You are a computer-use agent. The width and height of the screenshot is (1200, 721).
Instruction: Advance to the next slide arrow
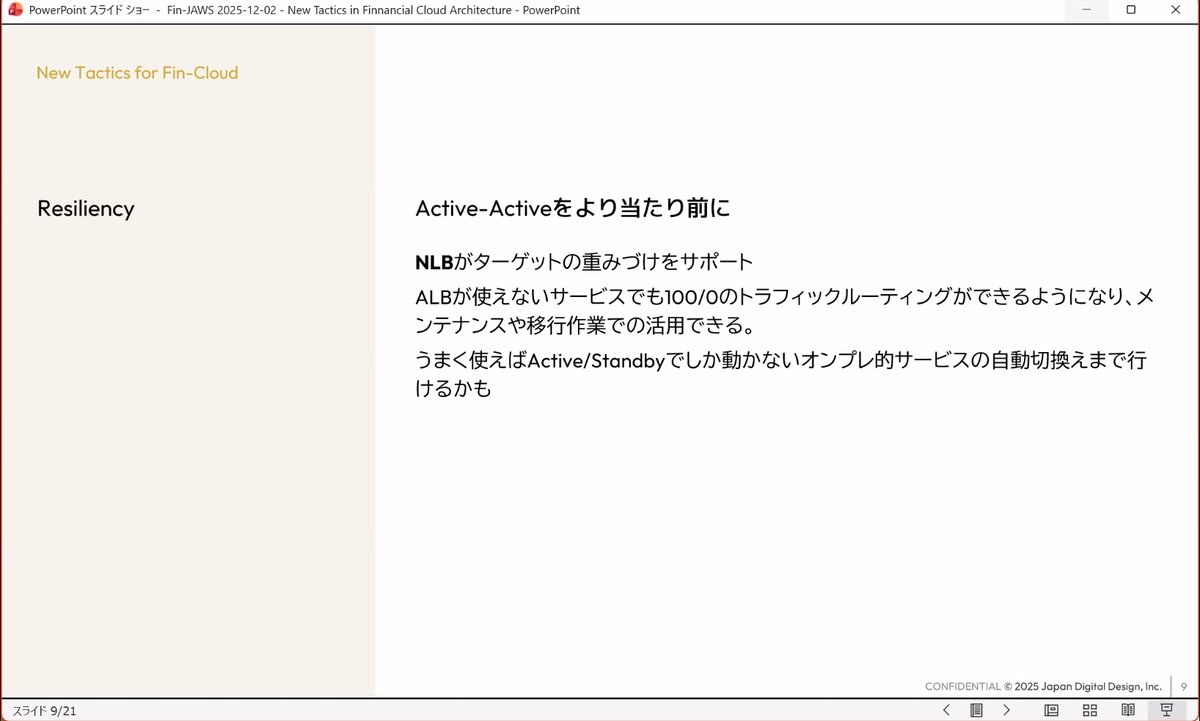[1006, 710]
